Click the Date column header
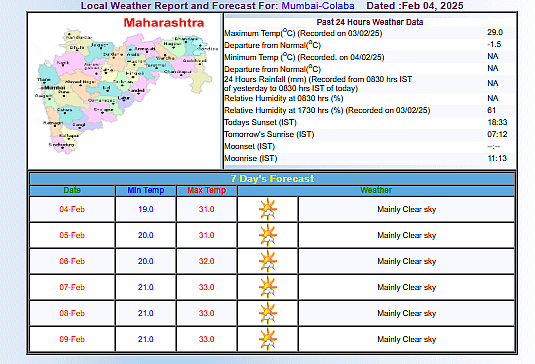This screenshot has width=535, height=364. 72,190
